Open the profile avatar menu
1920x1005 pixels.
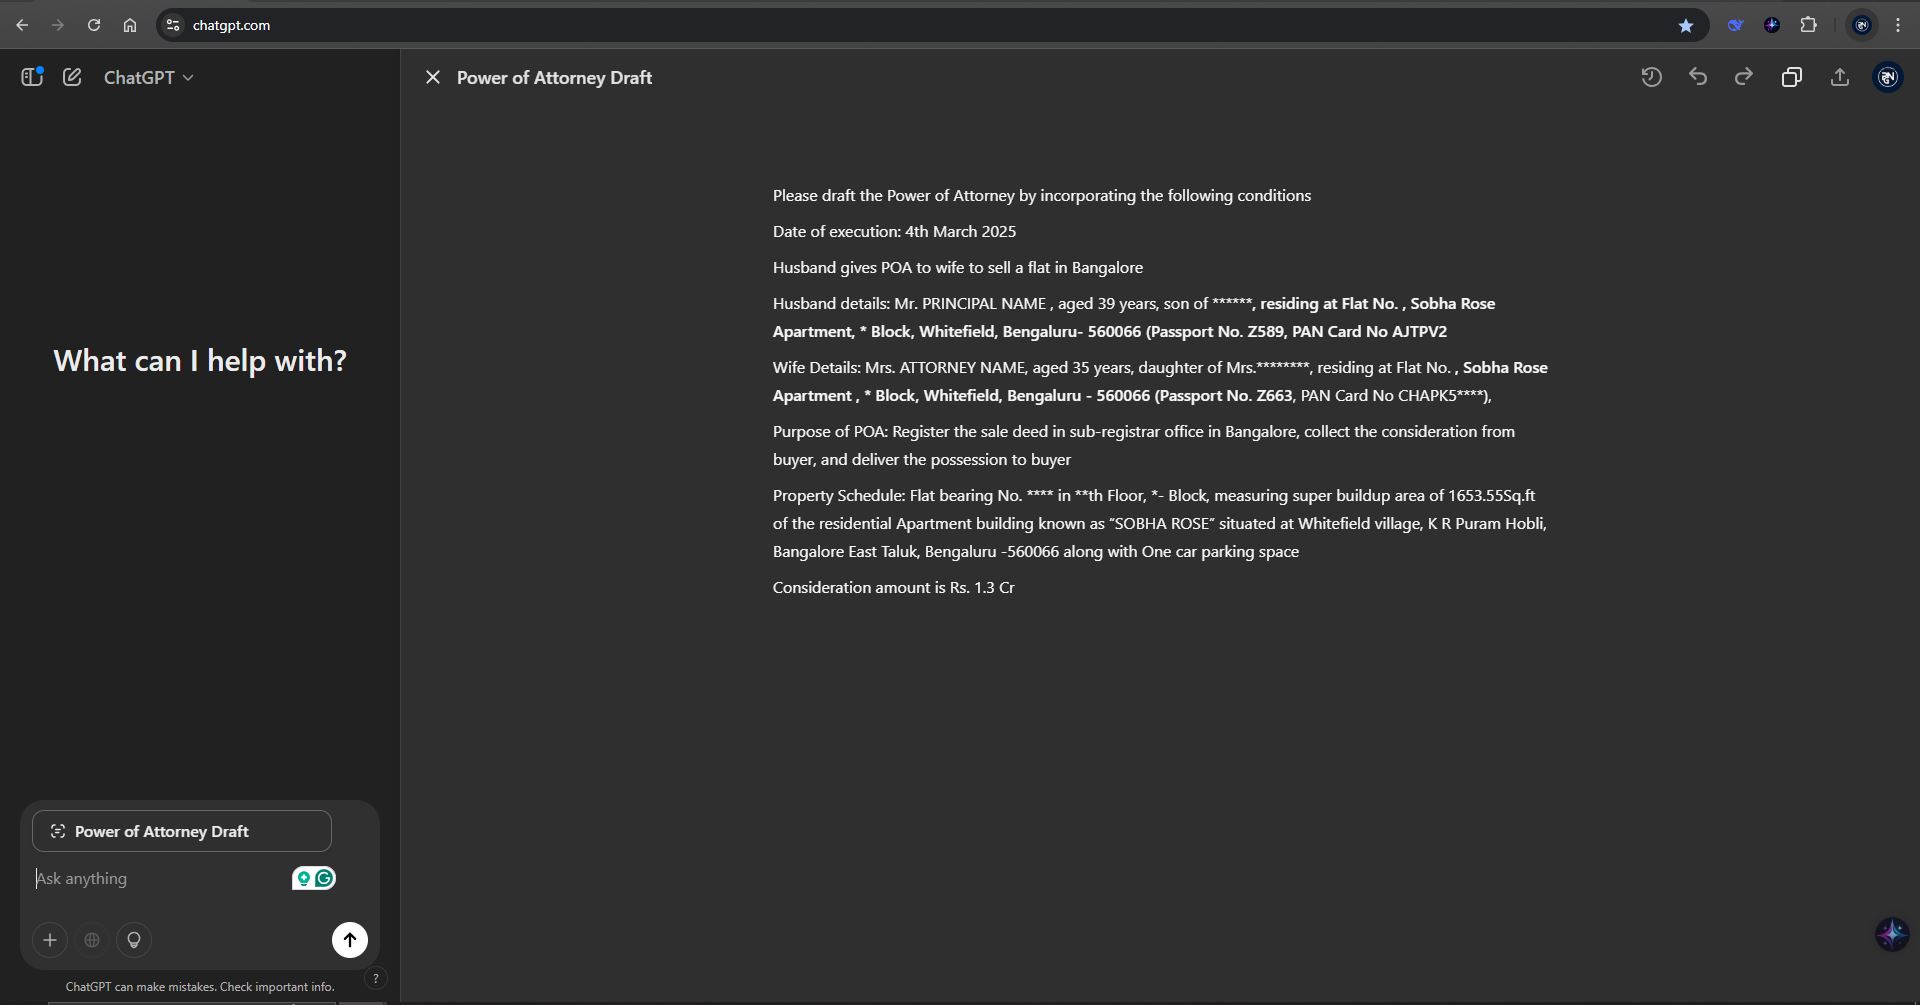pyautogui.click(x=1888, y=77)
